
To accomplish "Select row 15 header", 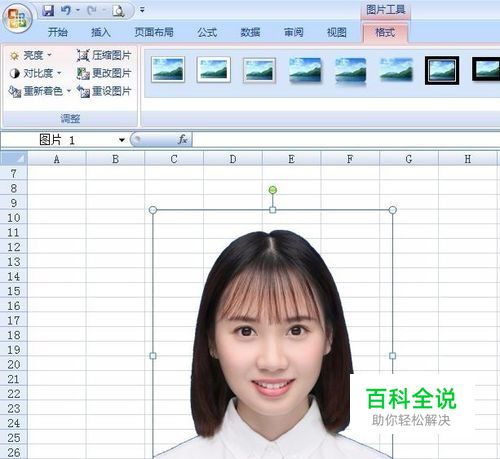I will [x=14, y=291].
